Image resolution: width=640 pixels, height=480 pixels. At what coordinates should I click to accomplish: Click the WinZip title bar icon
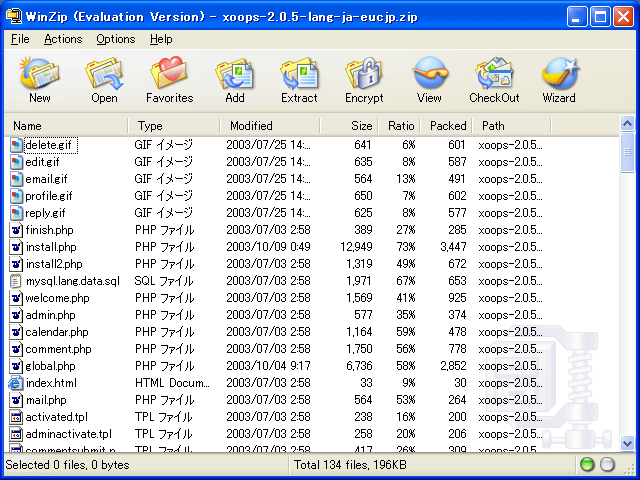(x=14, y=16)
